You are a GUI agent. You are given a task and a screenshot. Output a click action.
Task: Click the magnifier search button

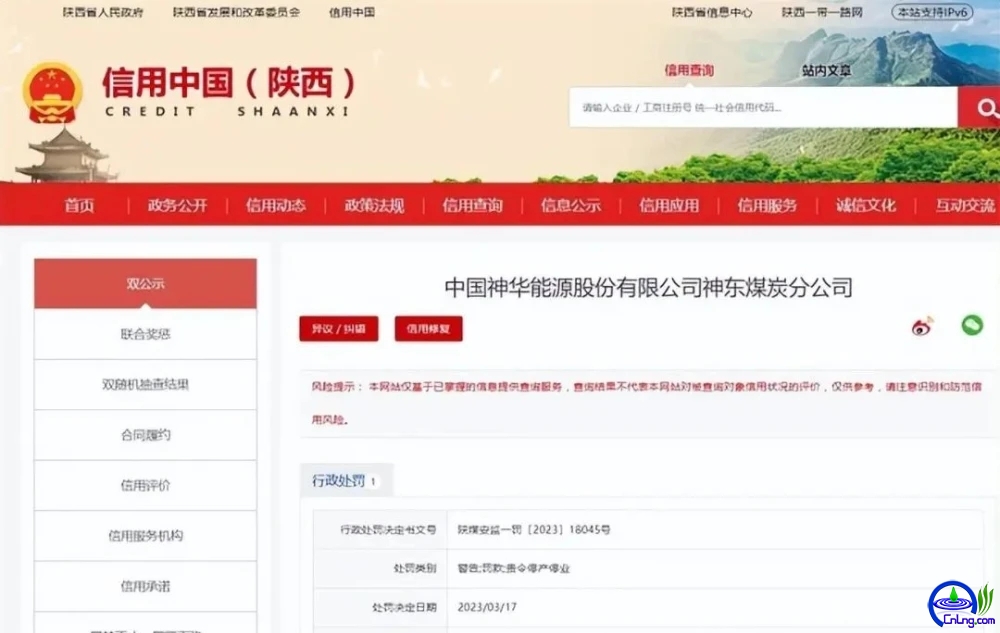click(x=980, y=108)
